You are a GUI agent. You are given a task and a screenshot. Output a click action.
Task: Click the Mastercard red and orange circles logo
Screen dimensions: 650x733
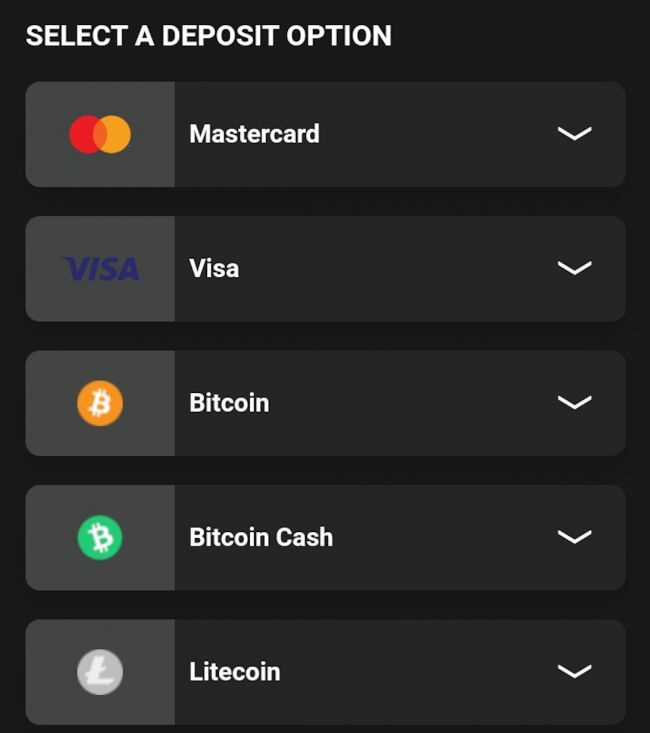pos(100,134)
